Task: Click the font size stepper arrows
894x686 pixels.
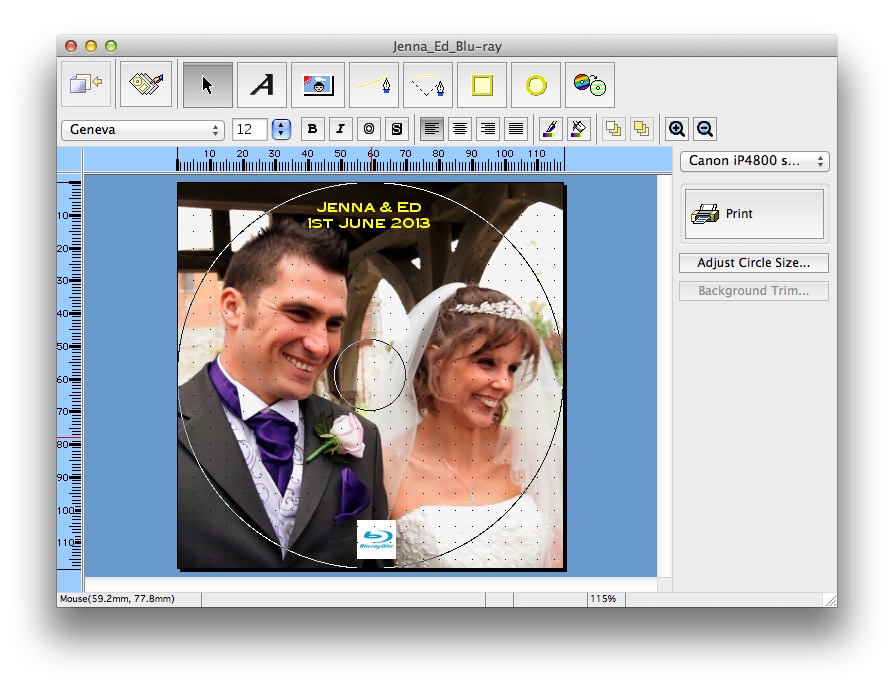Action: [281, 130]
